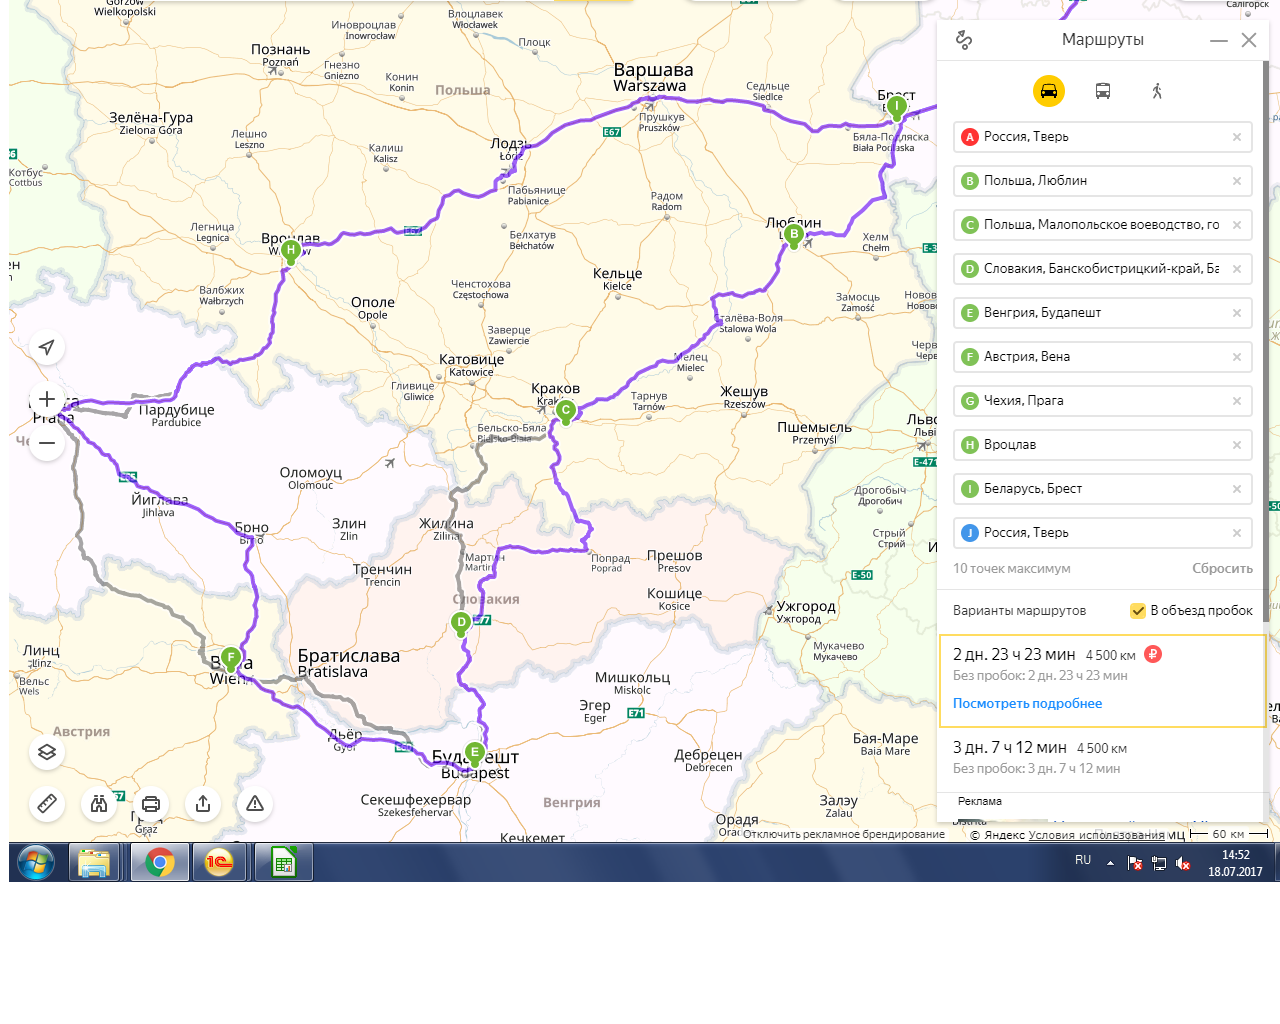The image size is (1280, 1024).
Task: Edit field F Австрия, Вена
Action: point(1102,357)
